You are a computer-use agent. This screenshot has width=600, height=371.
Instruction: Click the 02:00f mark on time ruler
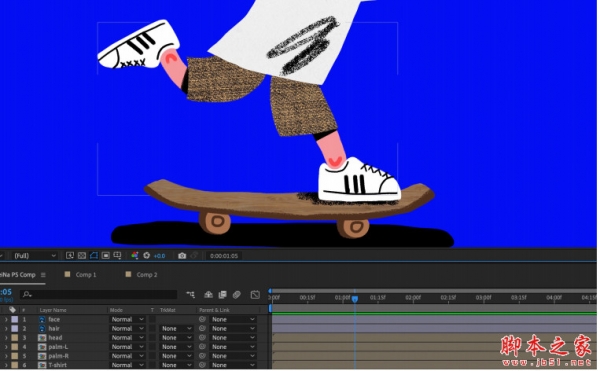click(x=413, y=298)
